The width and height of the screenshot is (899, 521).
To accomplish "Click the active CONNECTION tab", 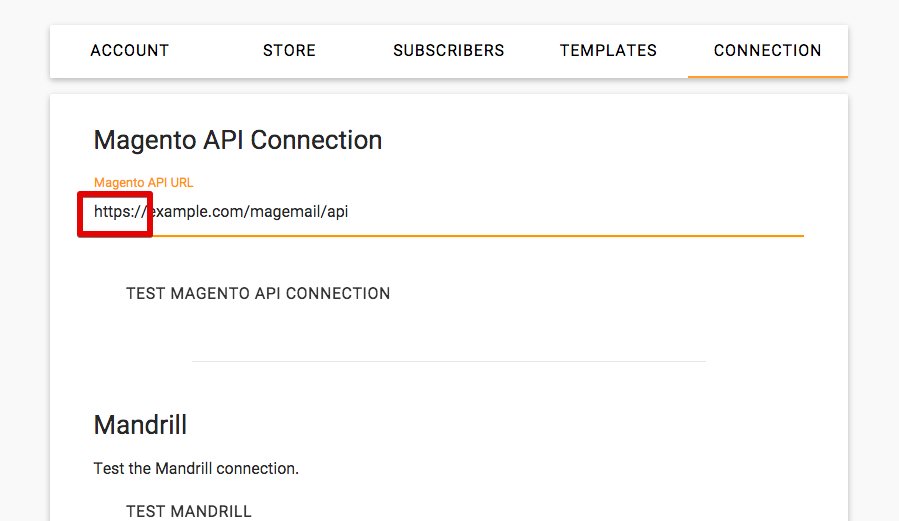I will (767, 51).
